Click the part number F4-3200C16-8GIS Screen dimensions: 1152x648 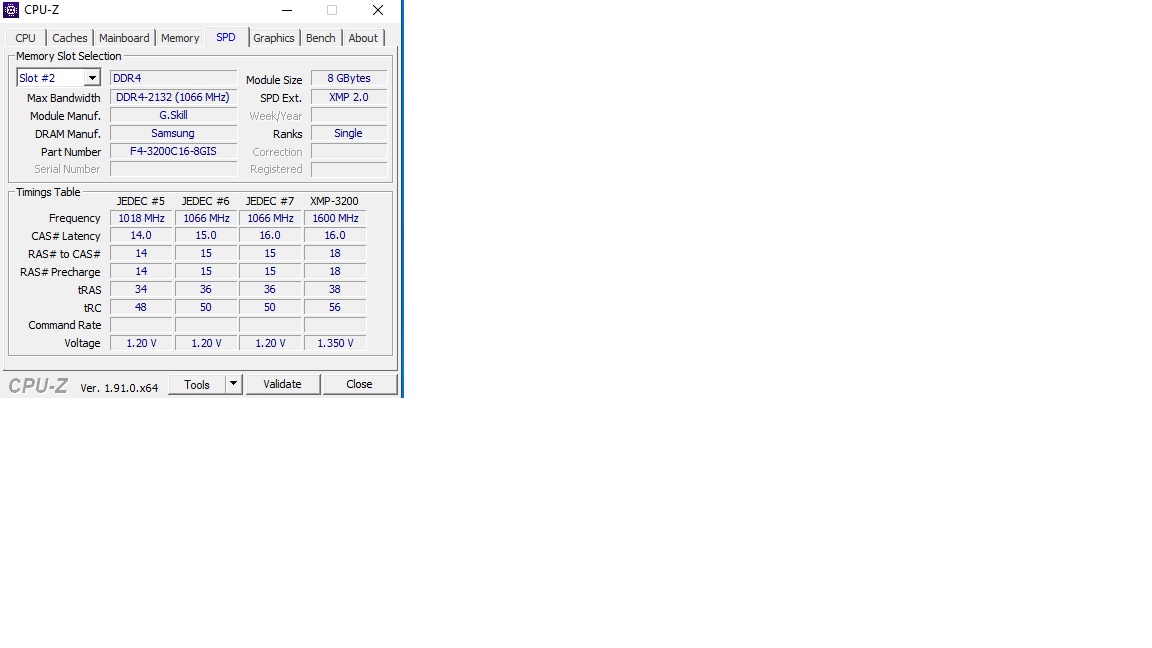[173, 151]
